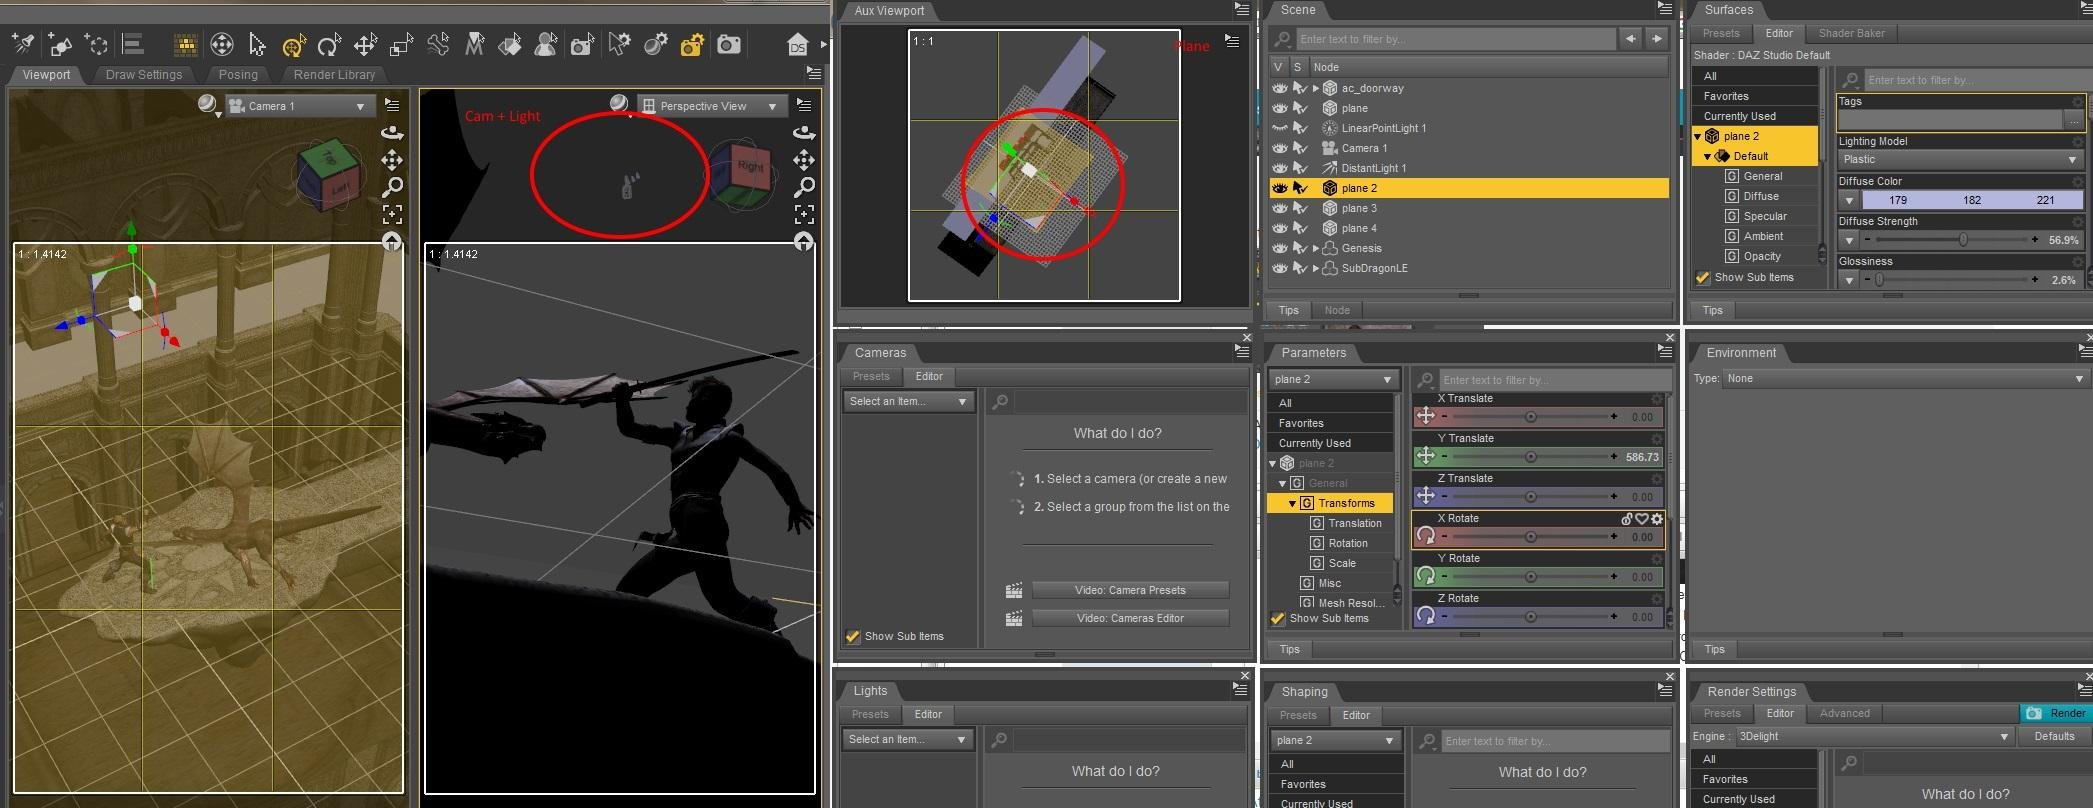Open the Render Engine 3Delight dropdown
Image resolution: width=2093 pixels, height=808 pixels.
(1874, 737)
